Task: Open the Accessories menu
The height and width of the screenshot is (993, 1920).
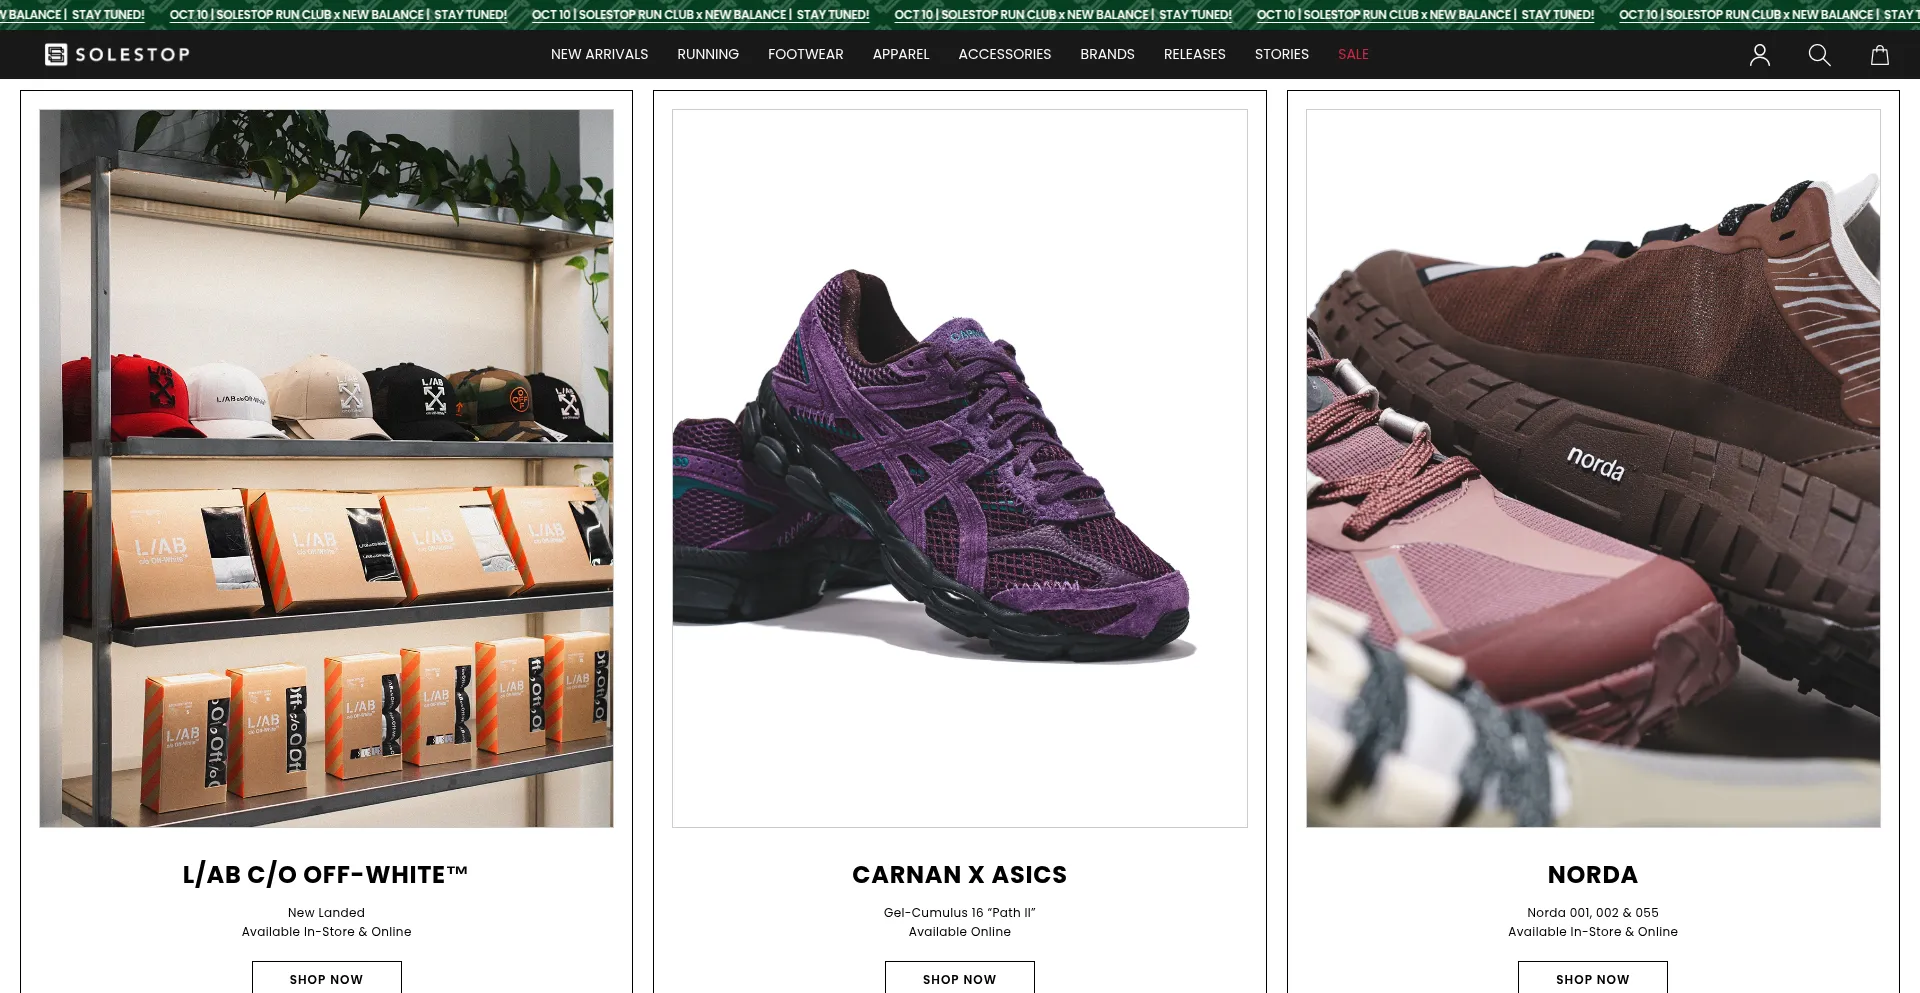Action: pyautogui.click(x=1005, y=54)
